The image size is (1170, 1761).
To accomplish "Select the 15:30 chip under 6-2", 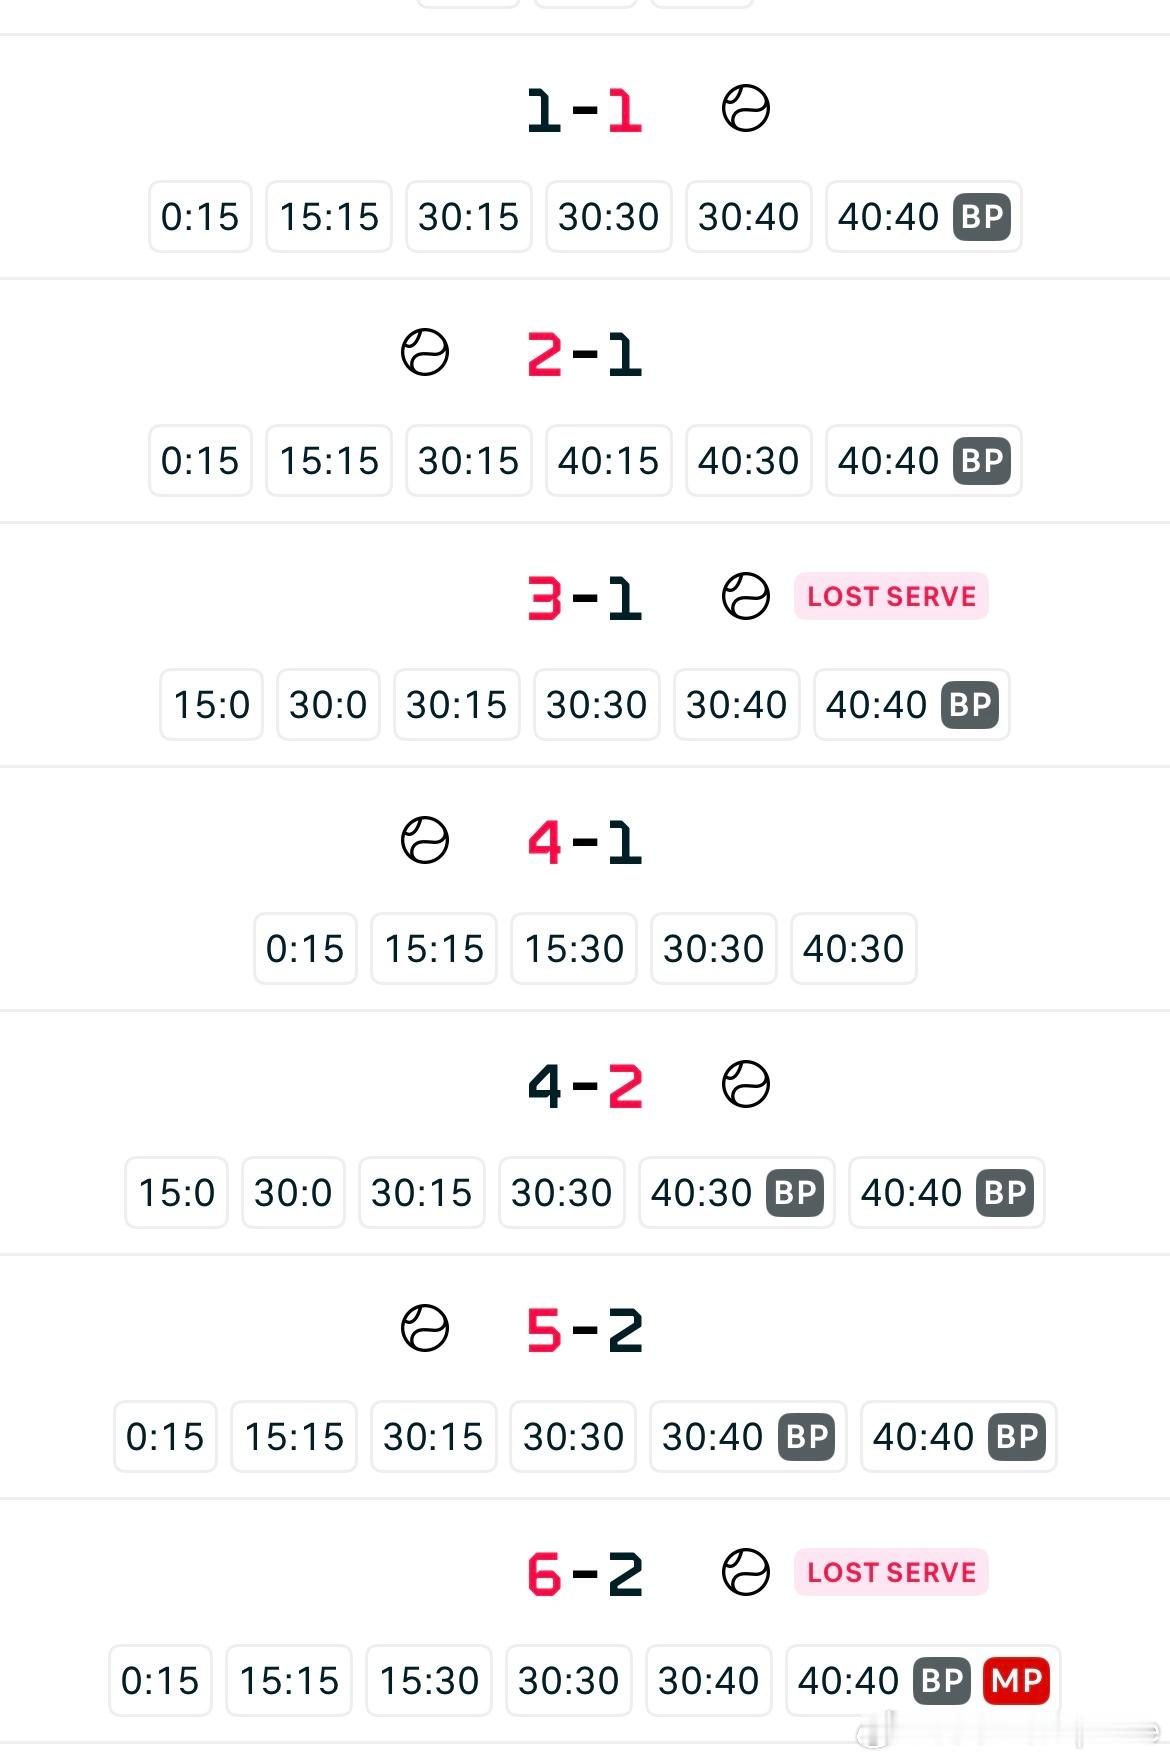I will (x=429, y=1680).
